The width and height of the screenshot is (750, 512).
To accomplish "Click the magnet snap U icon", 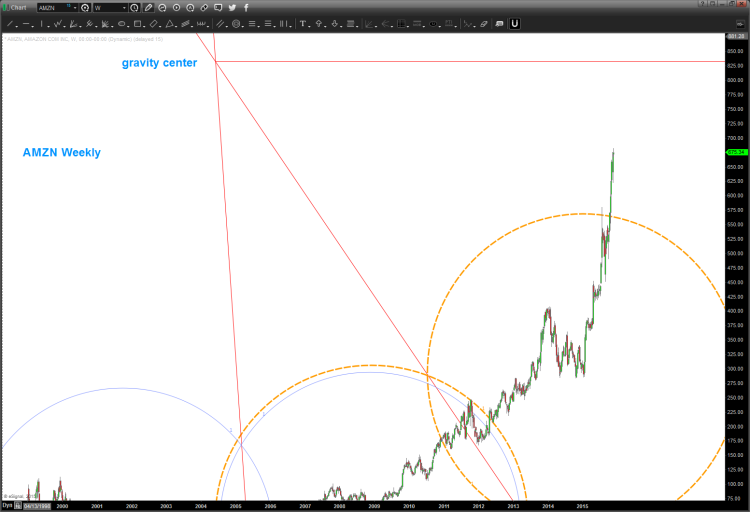I will pos(515,23).
